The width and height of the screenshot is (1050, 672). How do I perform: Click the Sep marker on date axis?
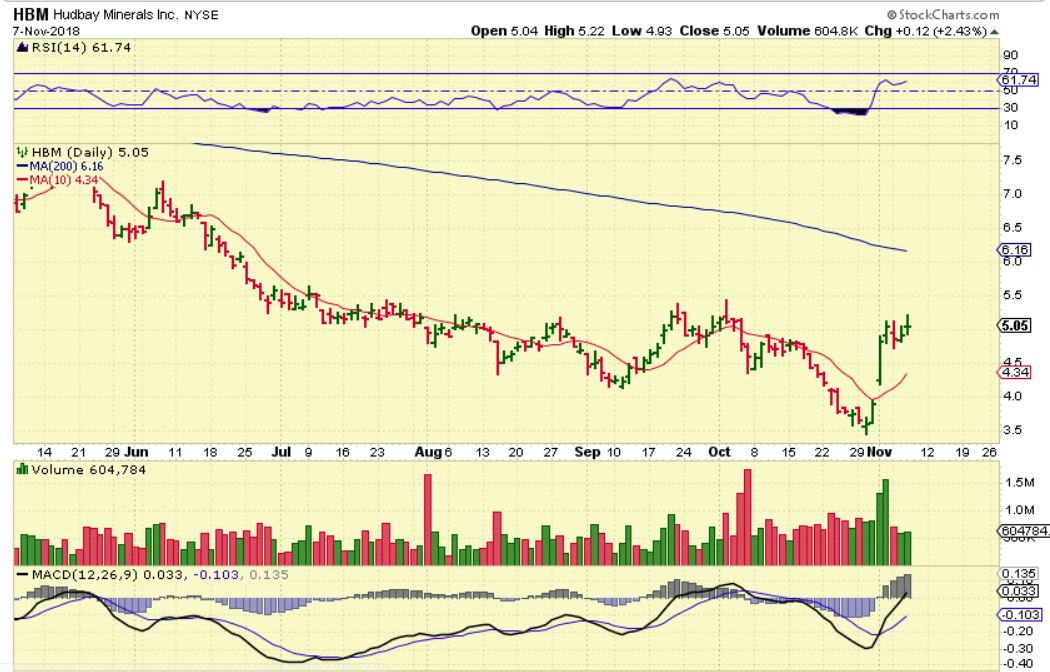coord(590,451)
